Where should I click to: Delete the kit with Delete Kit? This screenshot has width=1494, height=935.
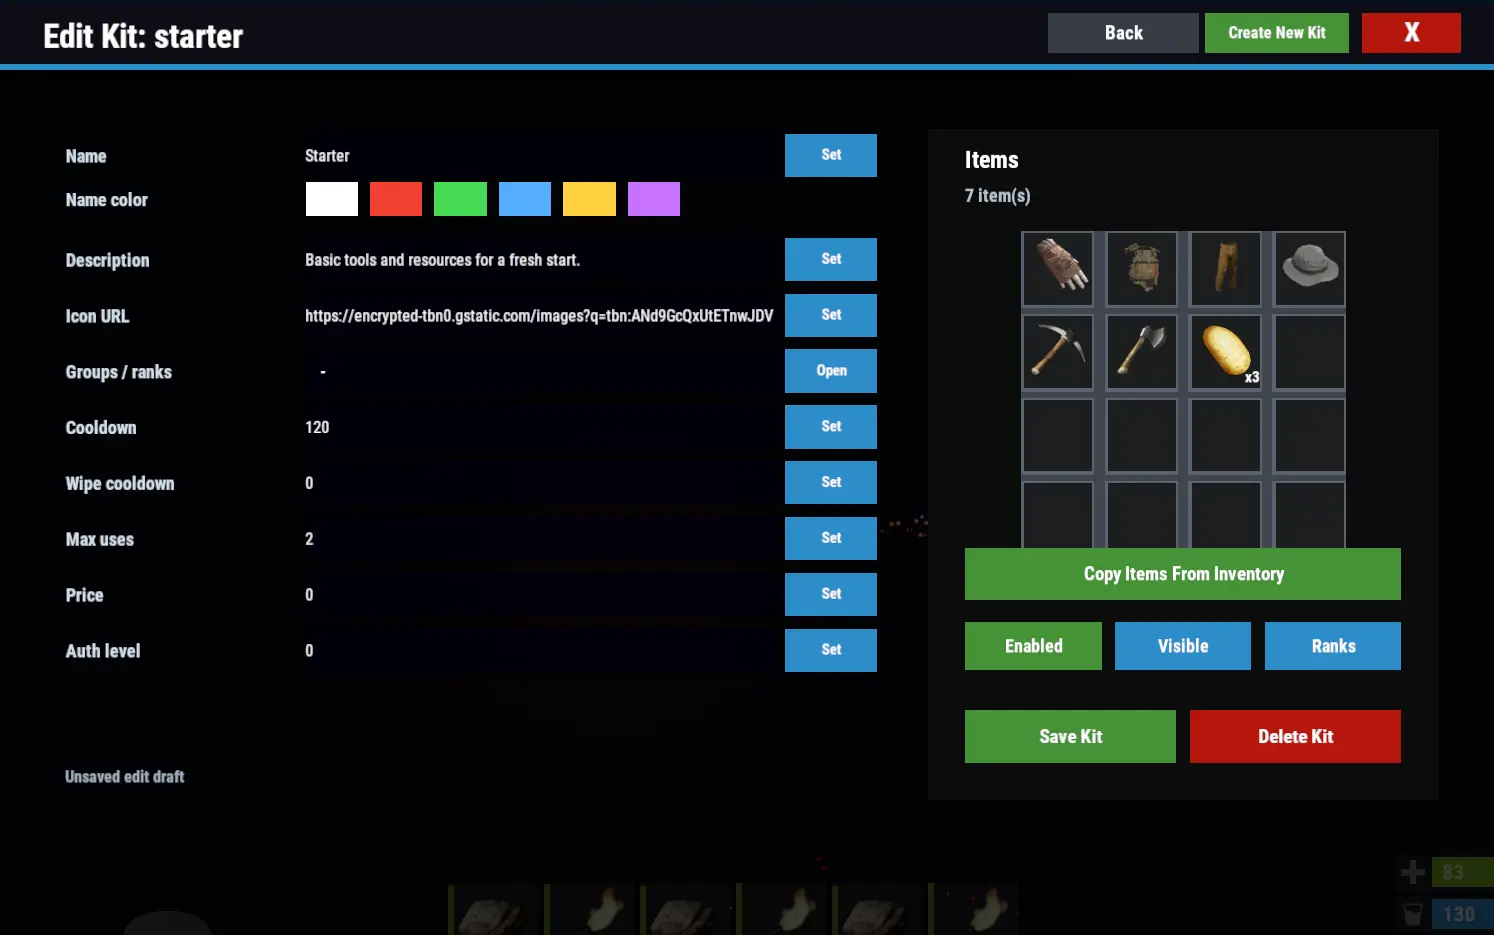point(1295,737)
